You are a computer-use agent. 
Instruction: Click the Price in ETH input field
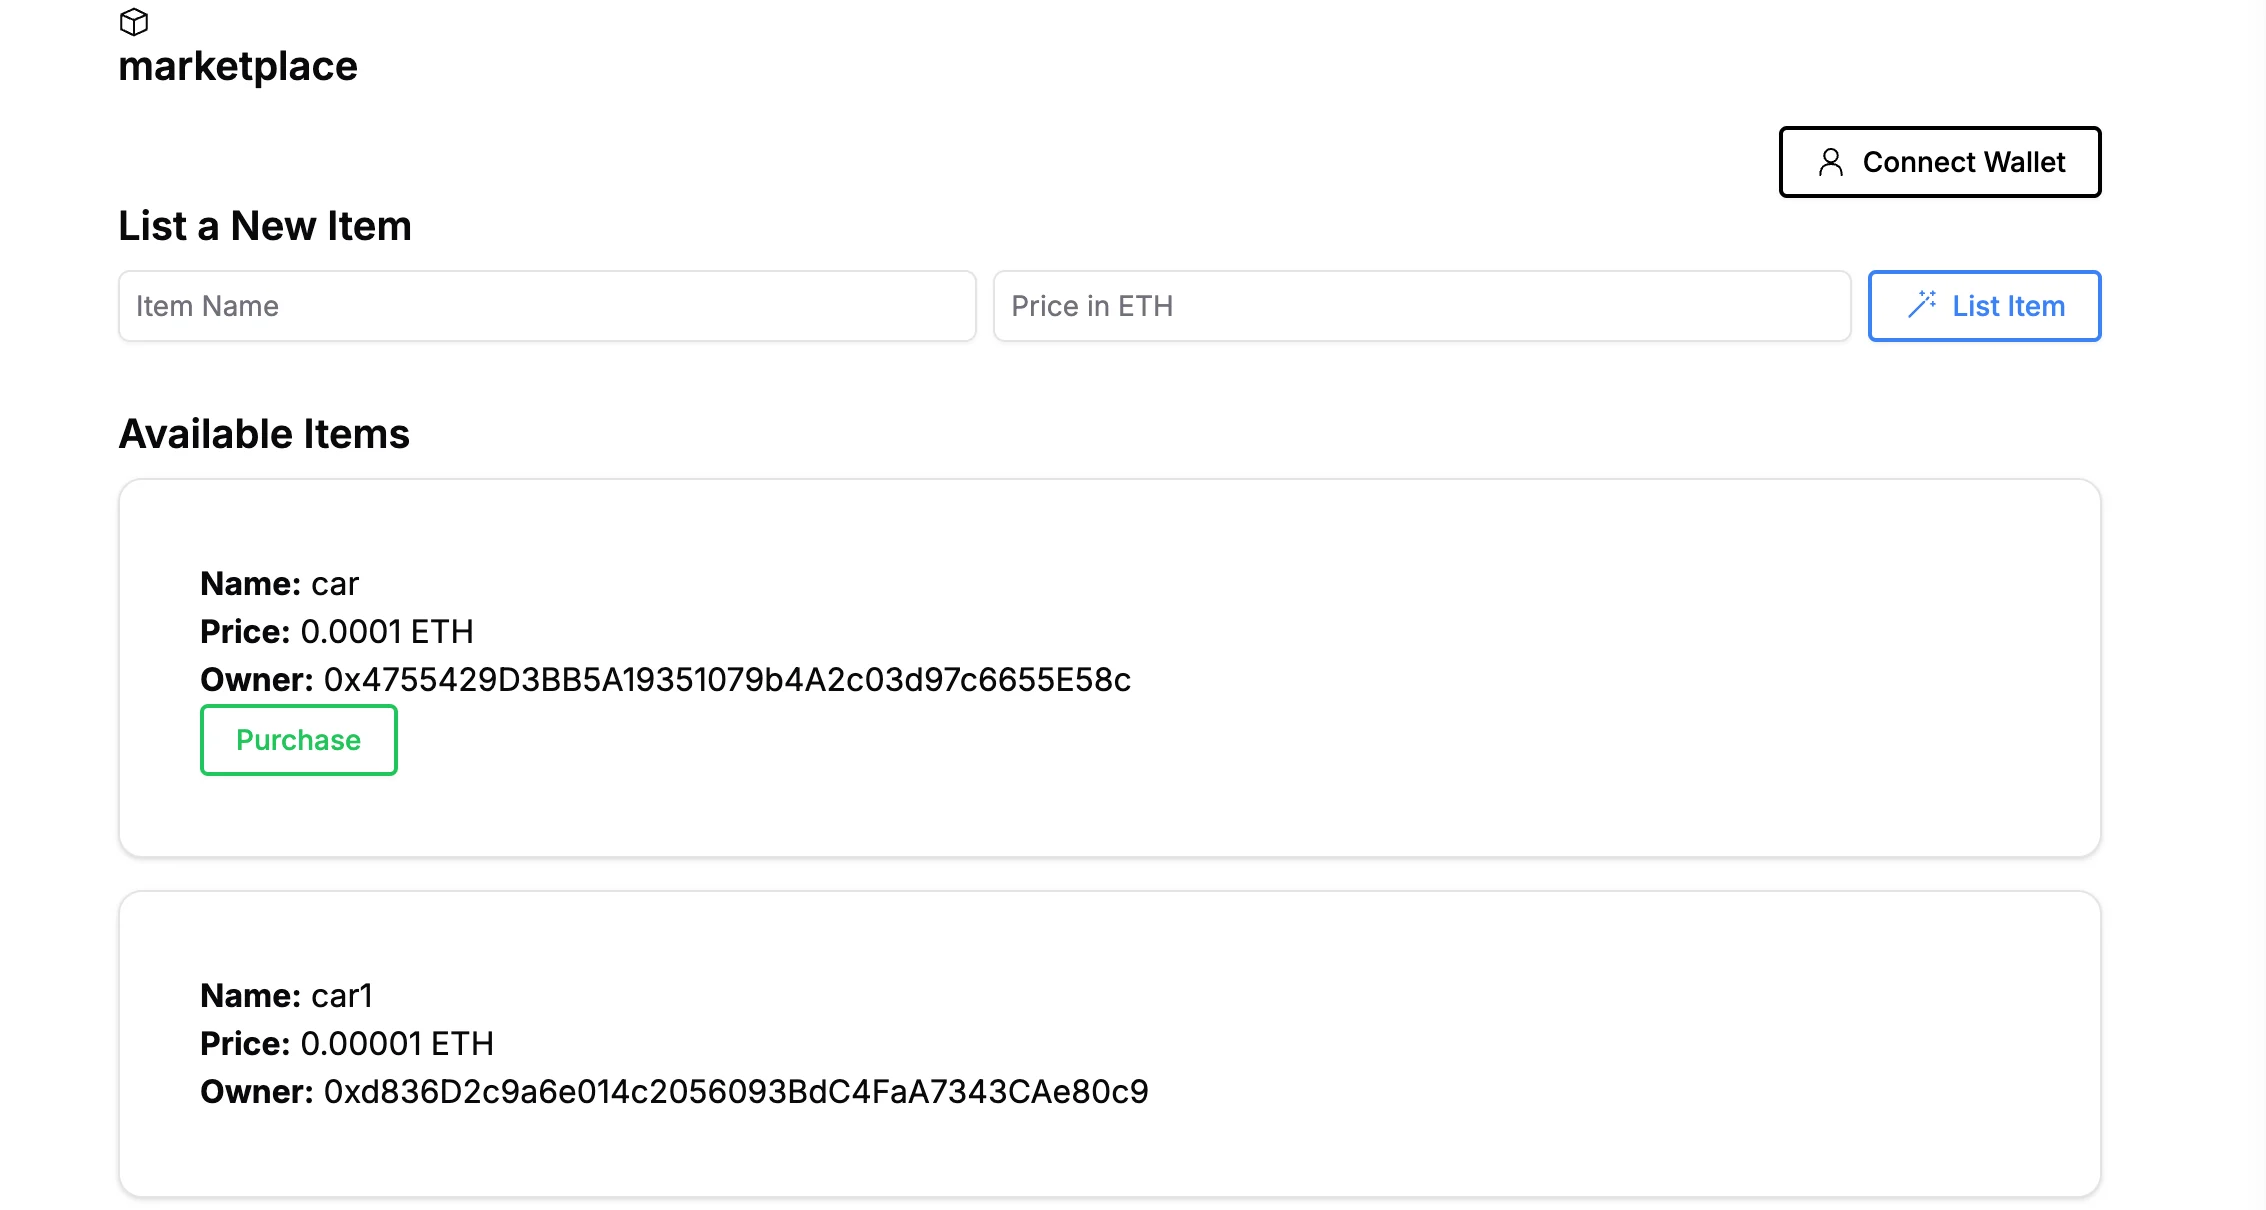tap(1421, 305)
